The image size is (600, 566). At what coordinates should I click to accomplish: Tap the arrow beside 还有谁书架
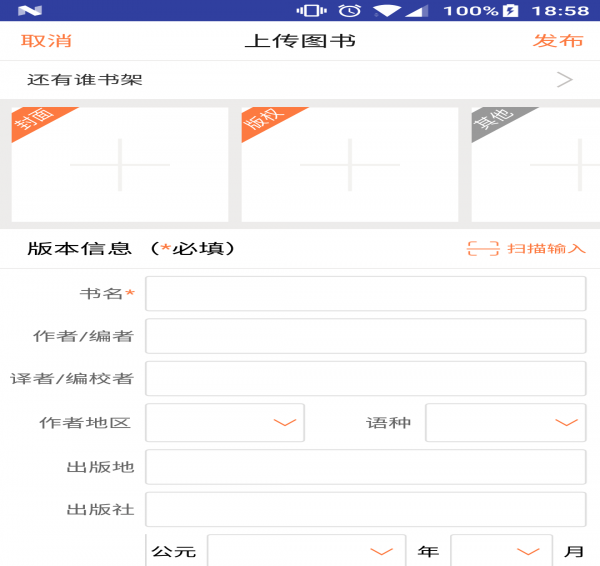(564, 80)
